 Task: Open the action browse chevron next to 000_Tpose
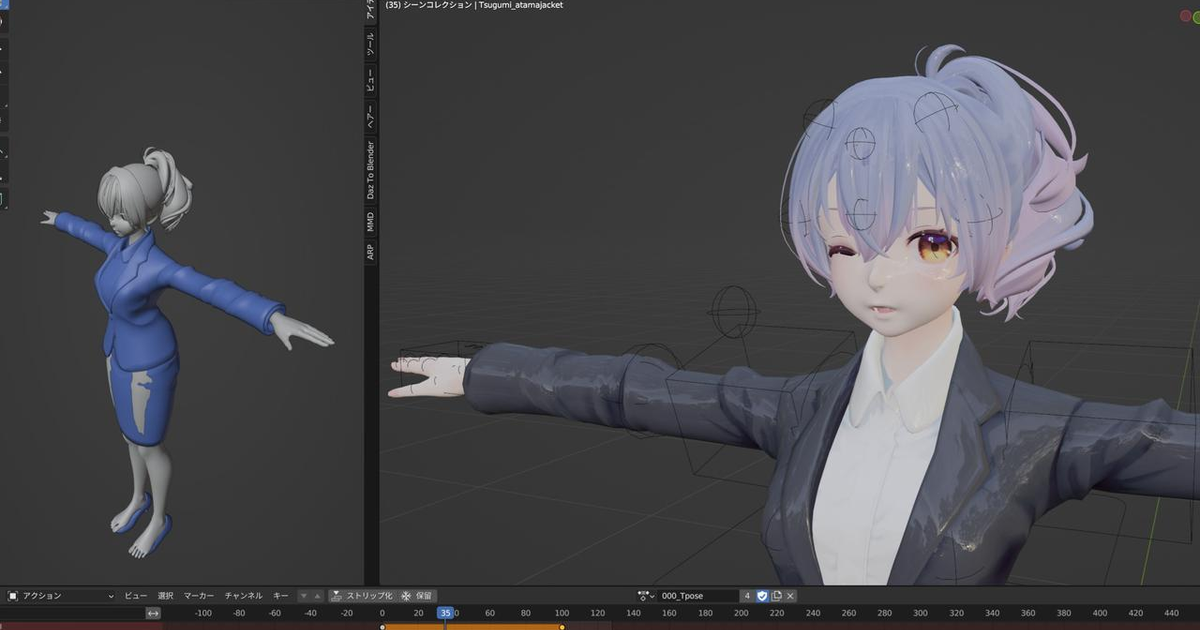[652, 595]
